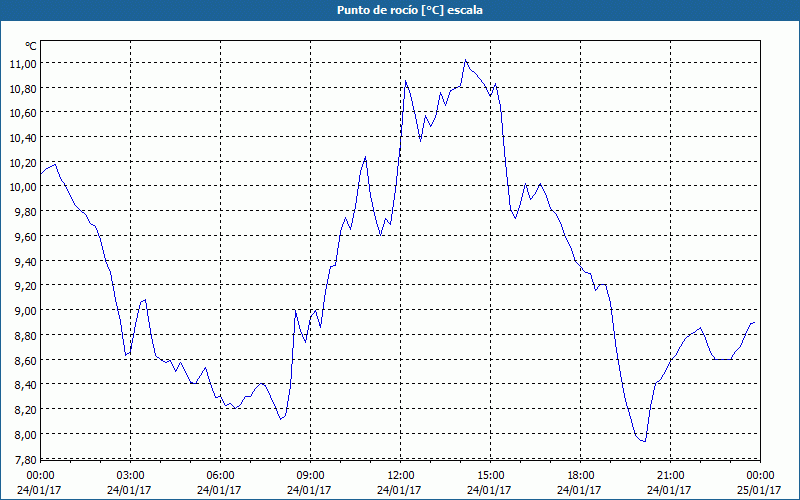The image size is (800, 500).
Task: Select the 15:00 time label
Action: coord(490,476)
